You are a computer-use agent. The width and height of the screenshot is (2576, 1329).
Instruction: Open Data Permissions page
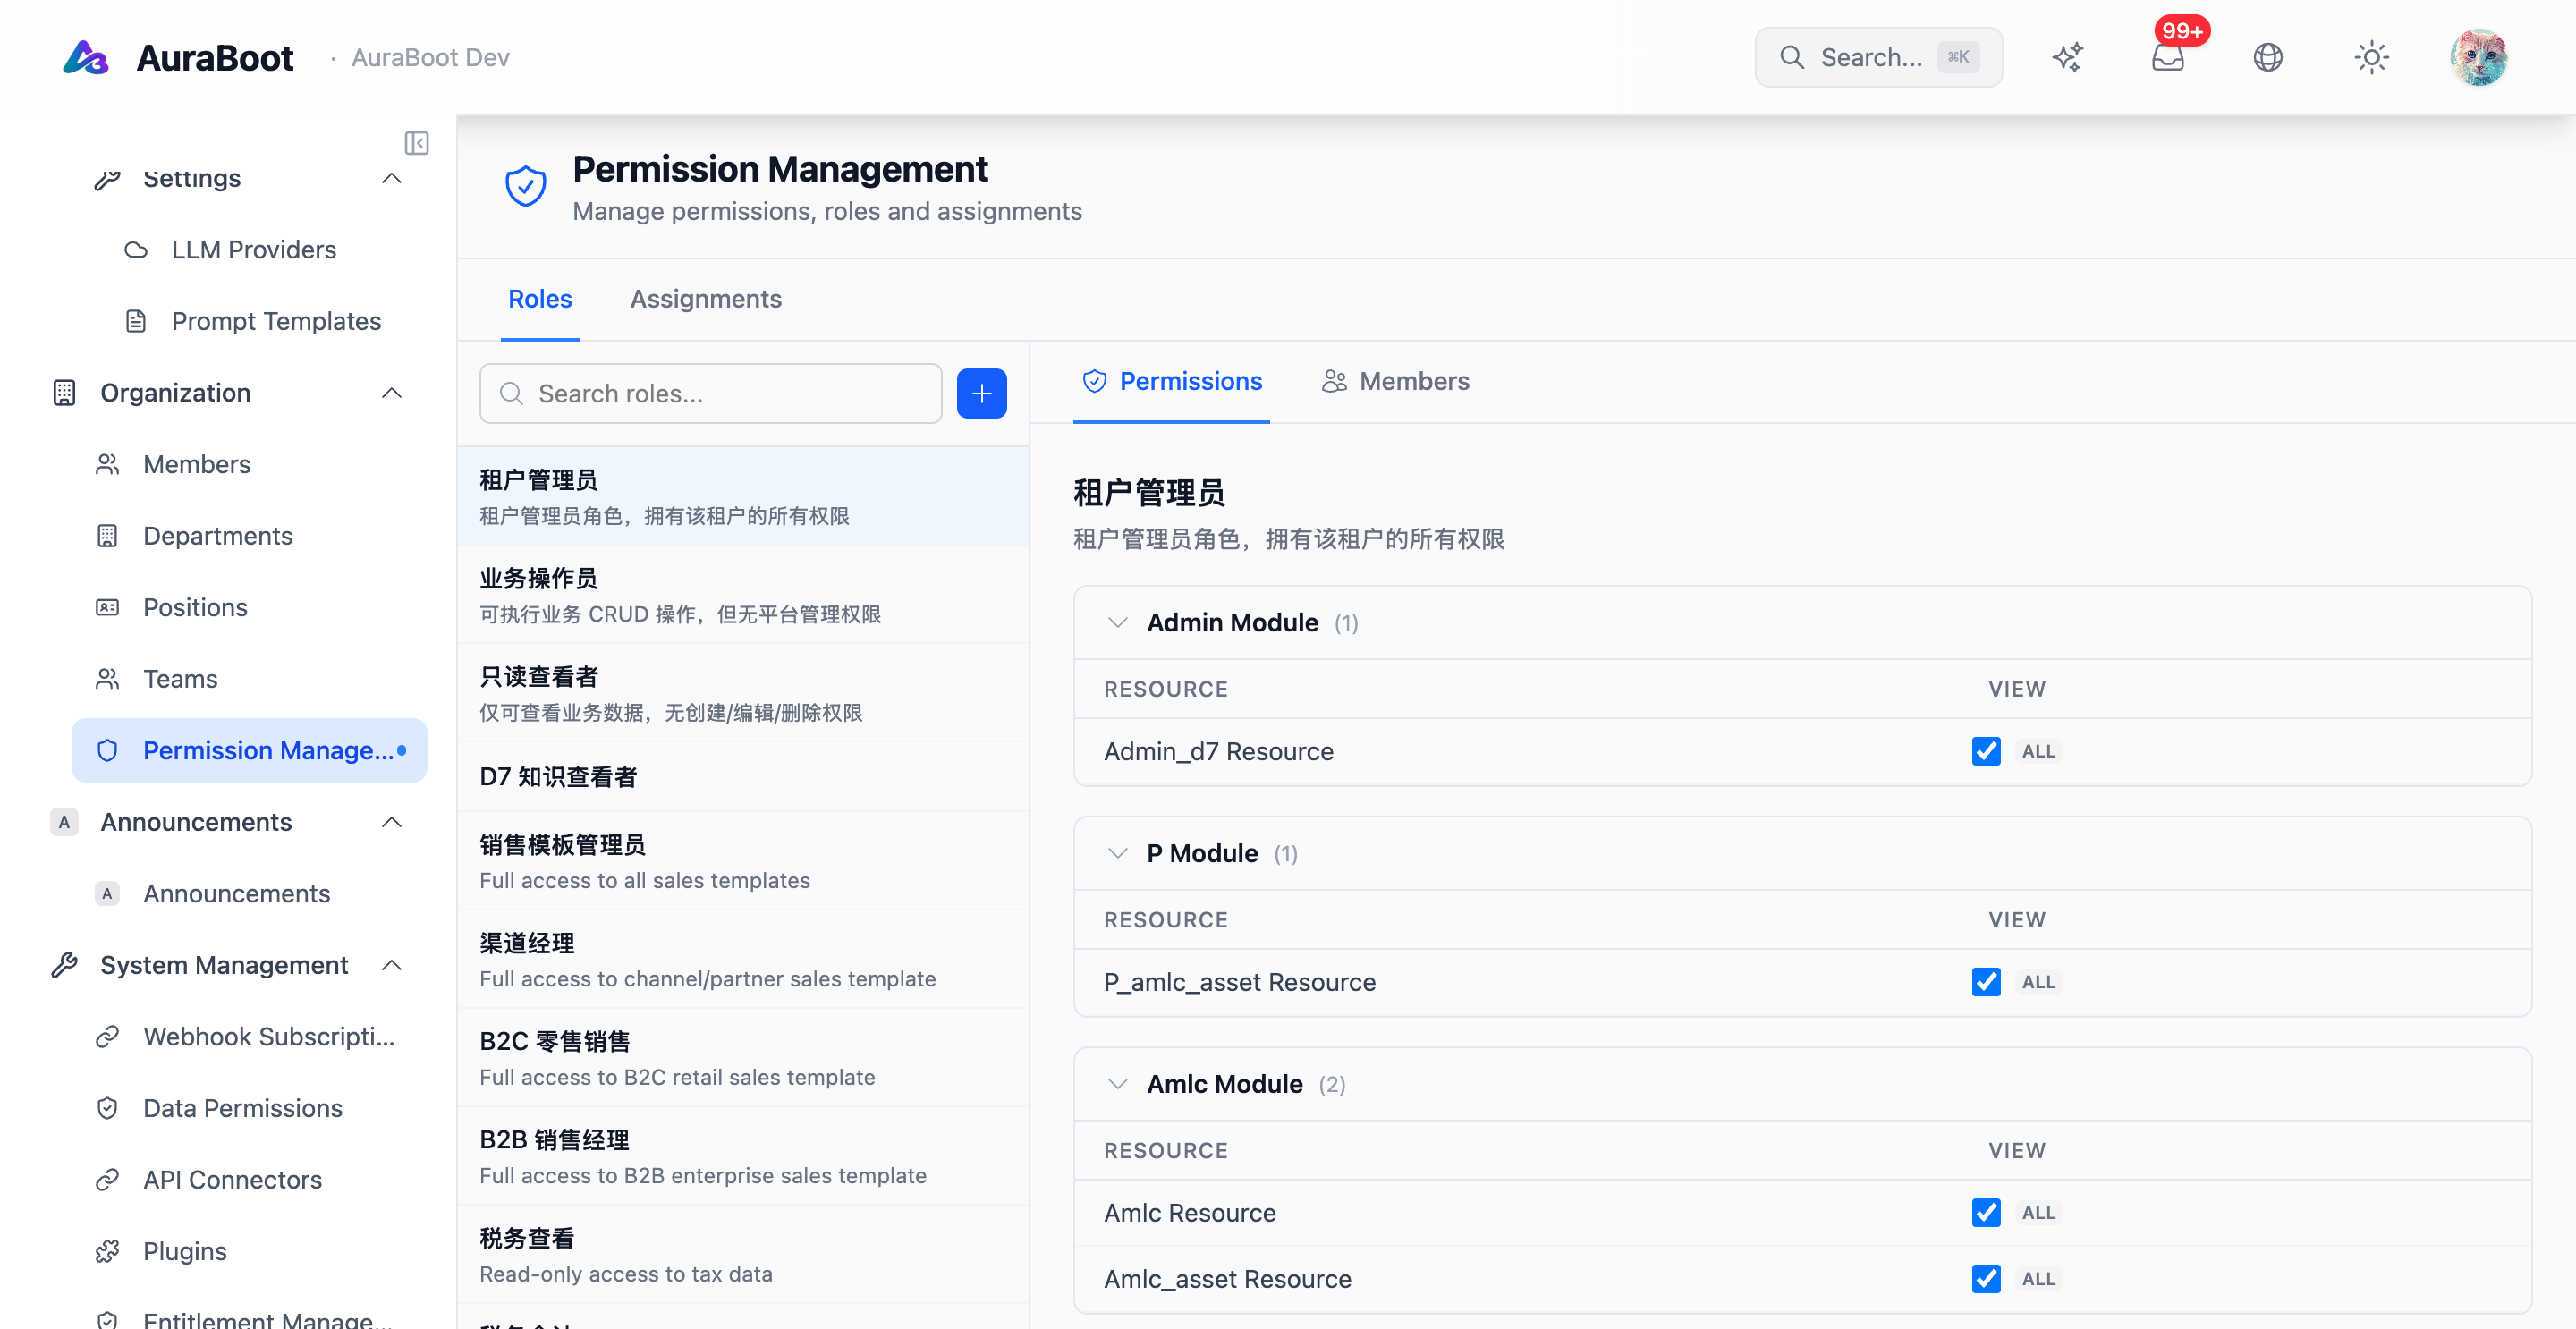(250, 1108)
